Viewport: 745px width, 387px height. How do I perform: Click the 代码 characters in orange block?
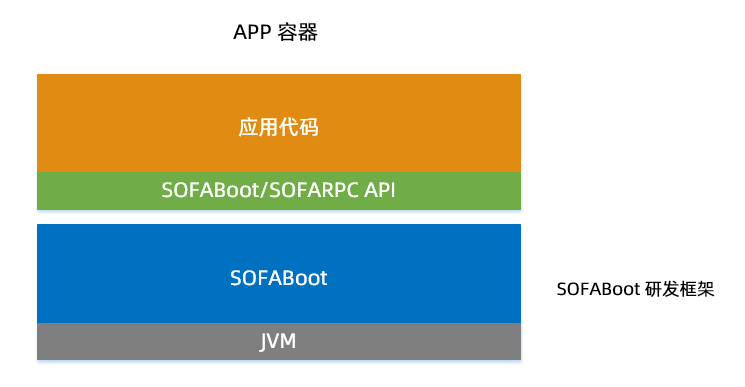tap(299, 127)
